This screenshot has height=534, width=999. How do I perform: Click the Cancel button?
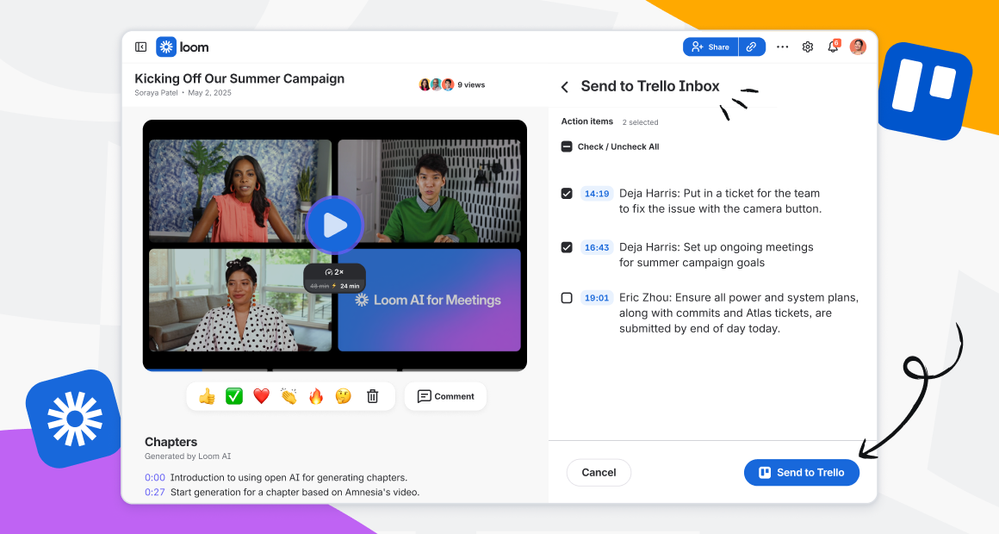point(599,472)
